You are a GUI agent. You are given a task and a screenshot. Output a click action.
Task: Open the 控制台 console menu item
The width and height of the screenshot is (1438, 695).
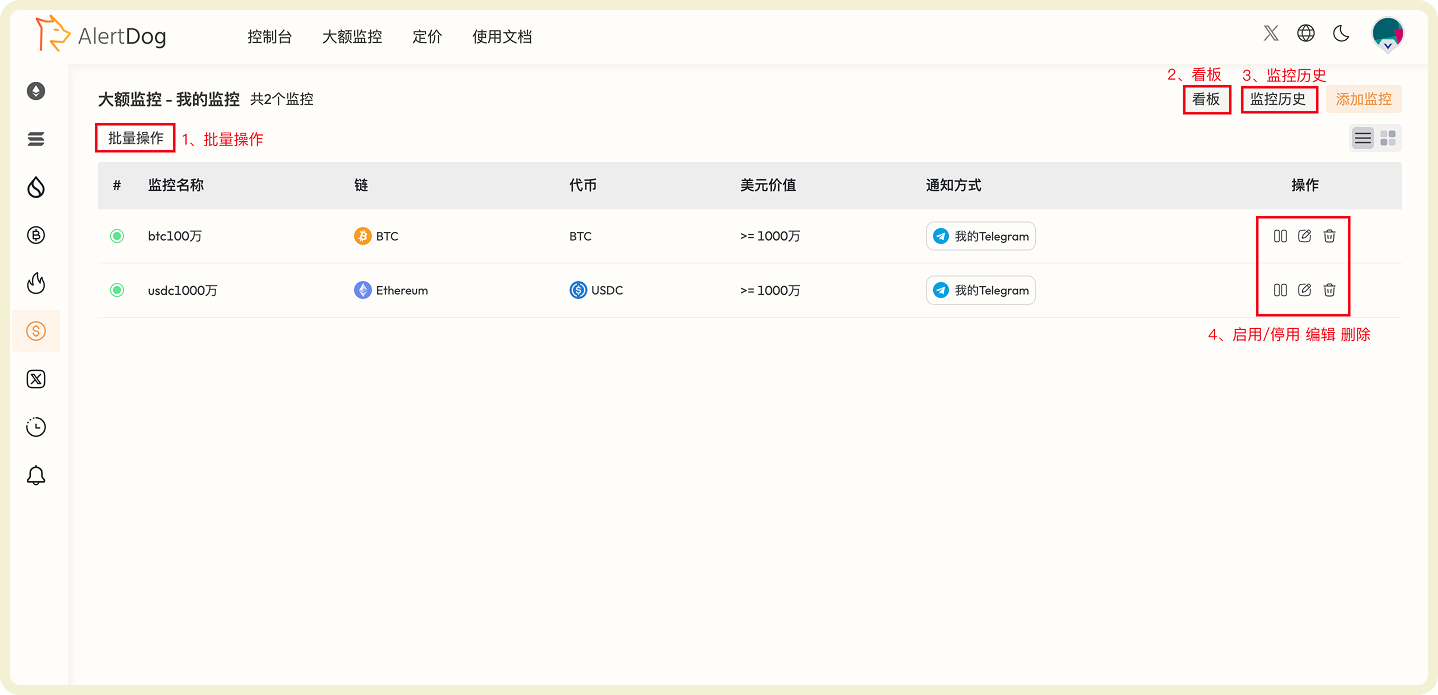[x=269, y=36]
